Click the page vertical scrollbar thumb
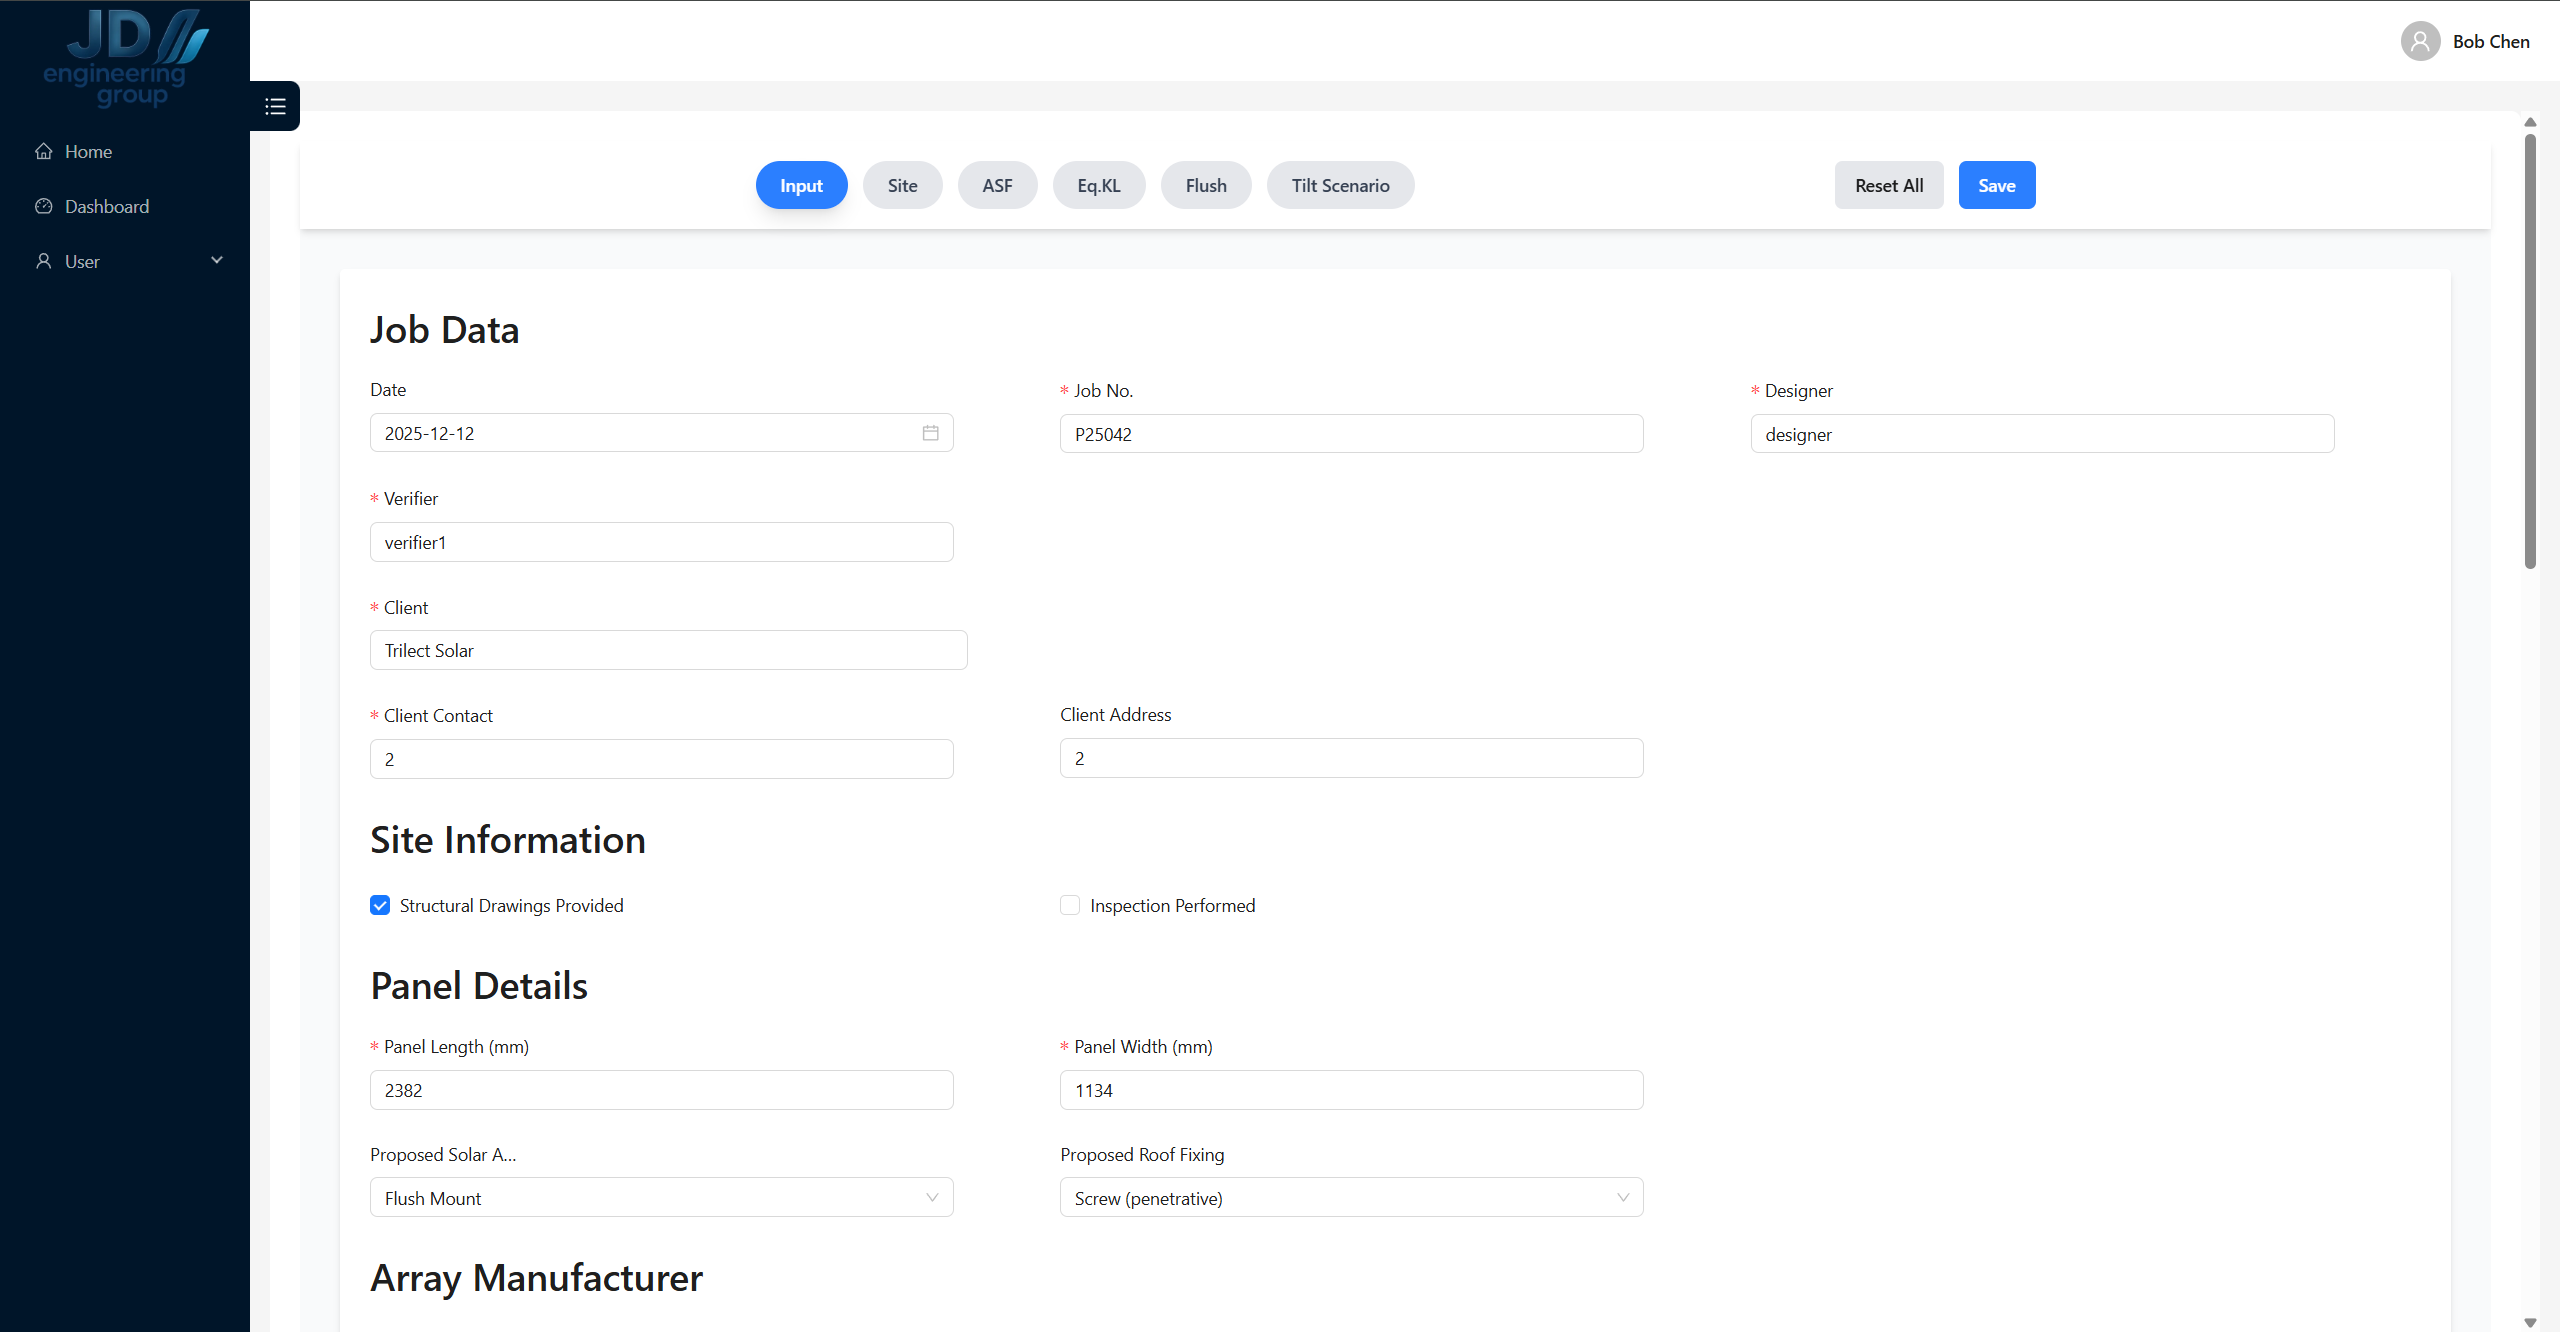 pos(2530,350)
